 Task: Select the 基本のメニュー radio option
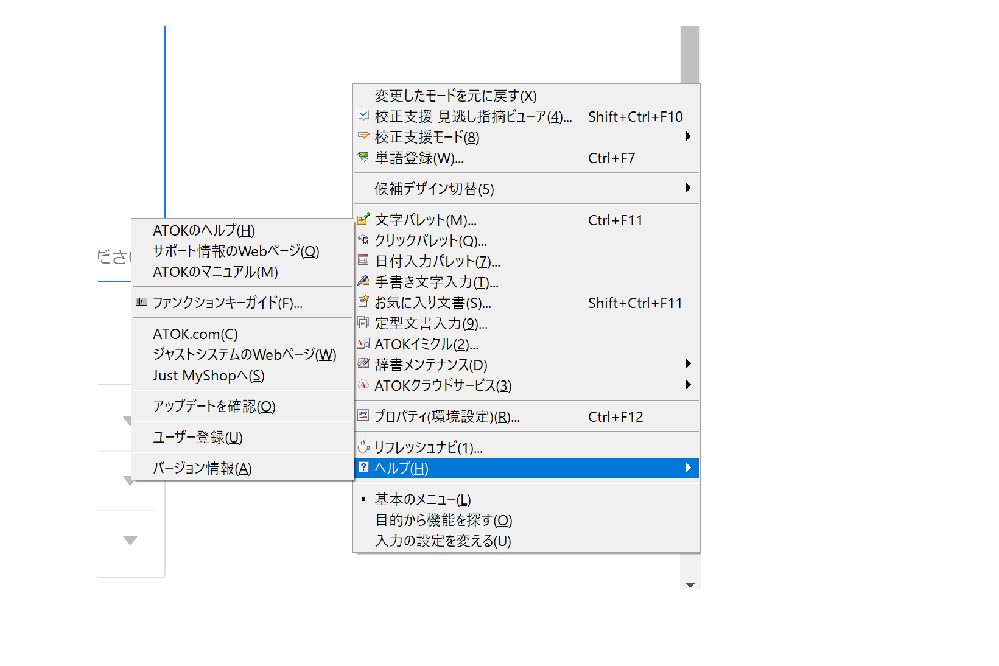click(422, 499)
